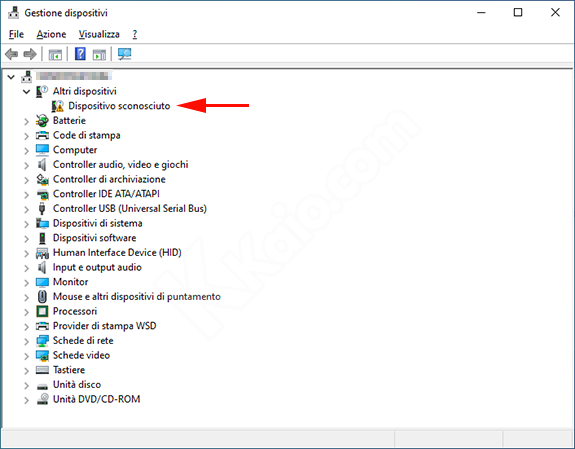The image size is (575, 449).
Task: Click the Forward arrow toolbar icon
Action: [x=30, y=54]
